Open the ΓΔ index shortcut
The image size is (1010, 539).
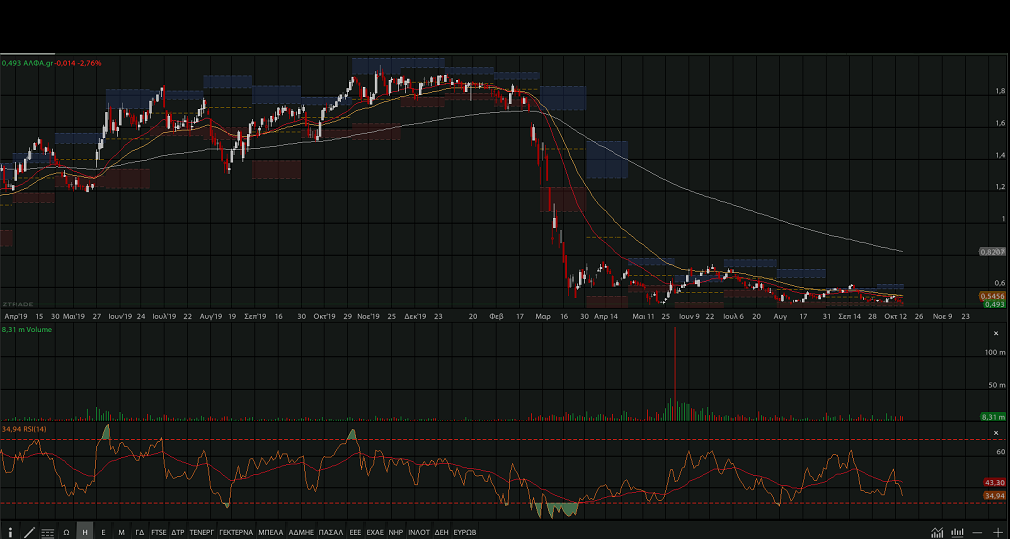[140, 532]
